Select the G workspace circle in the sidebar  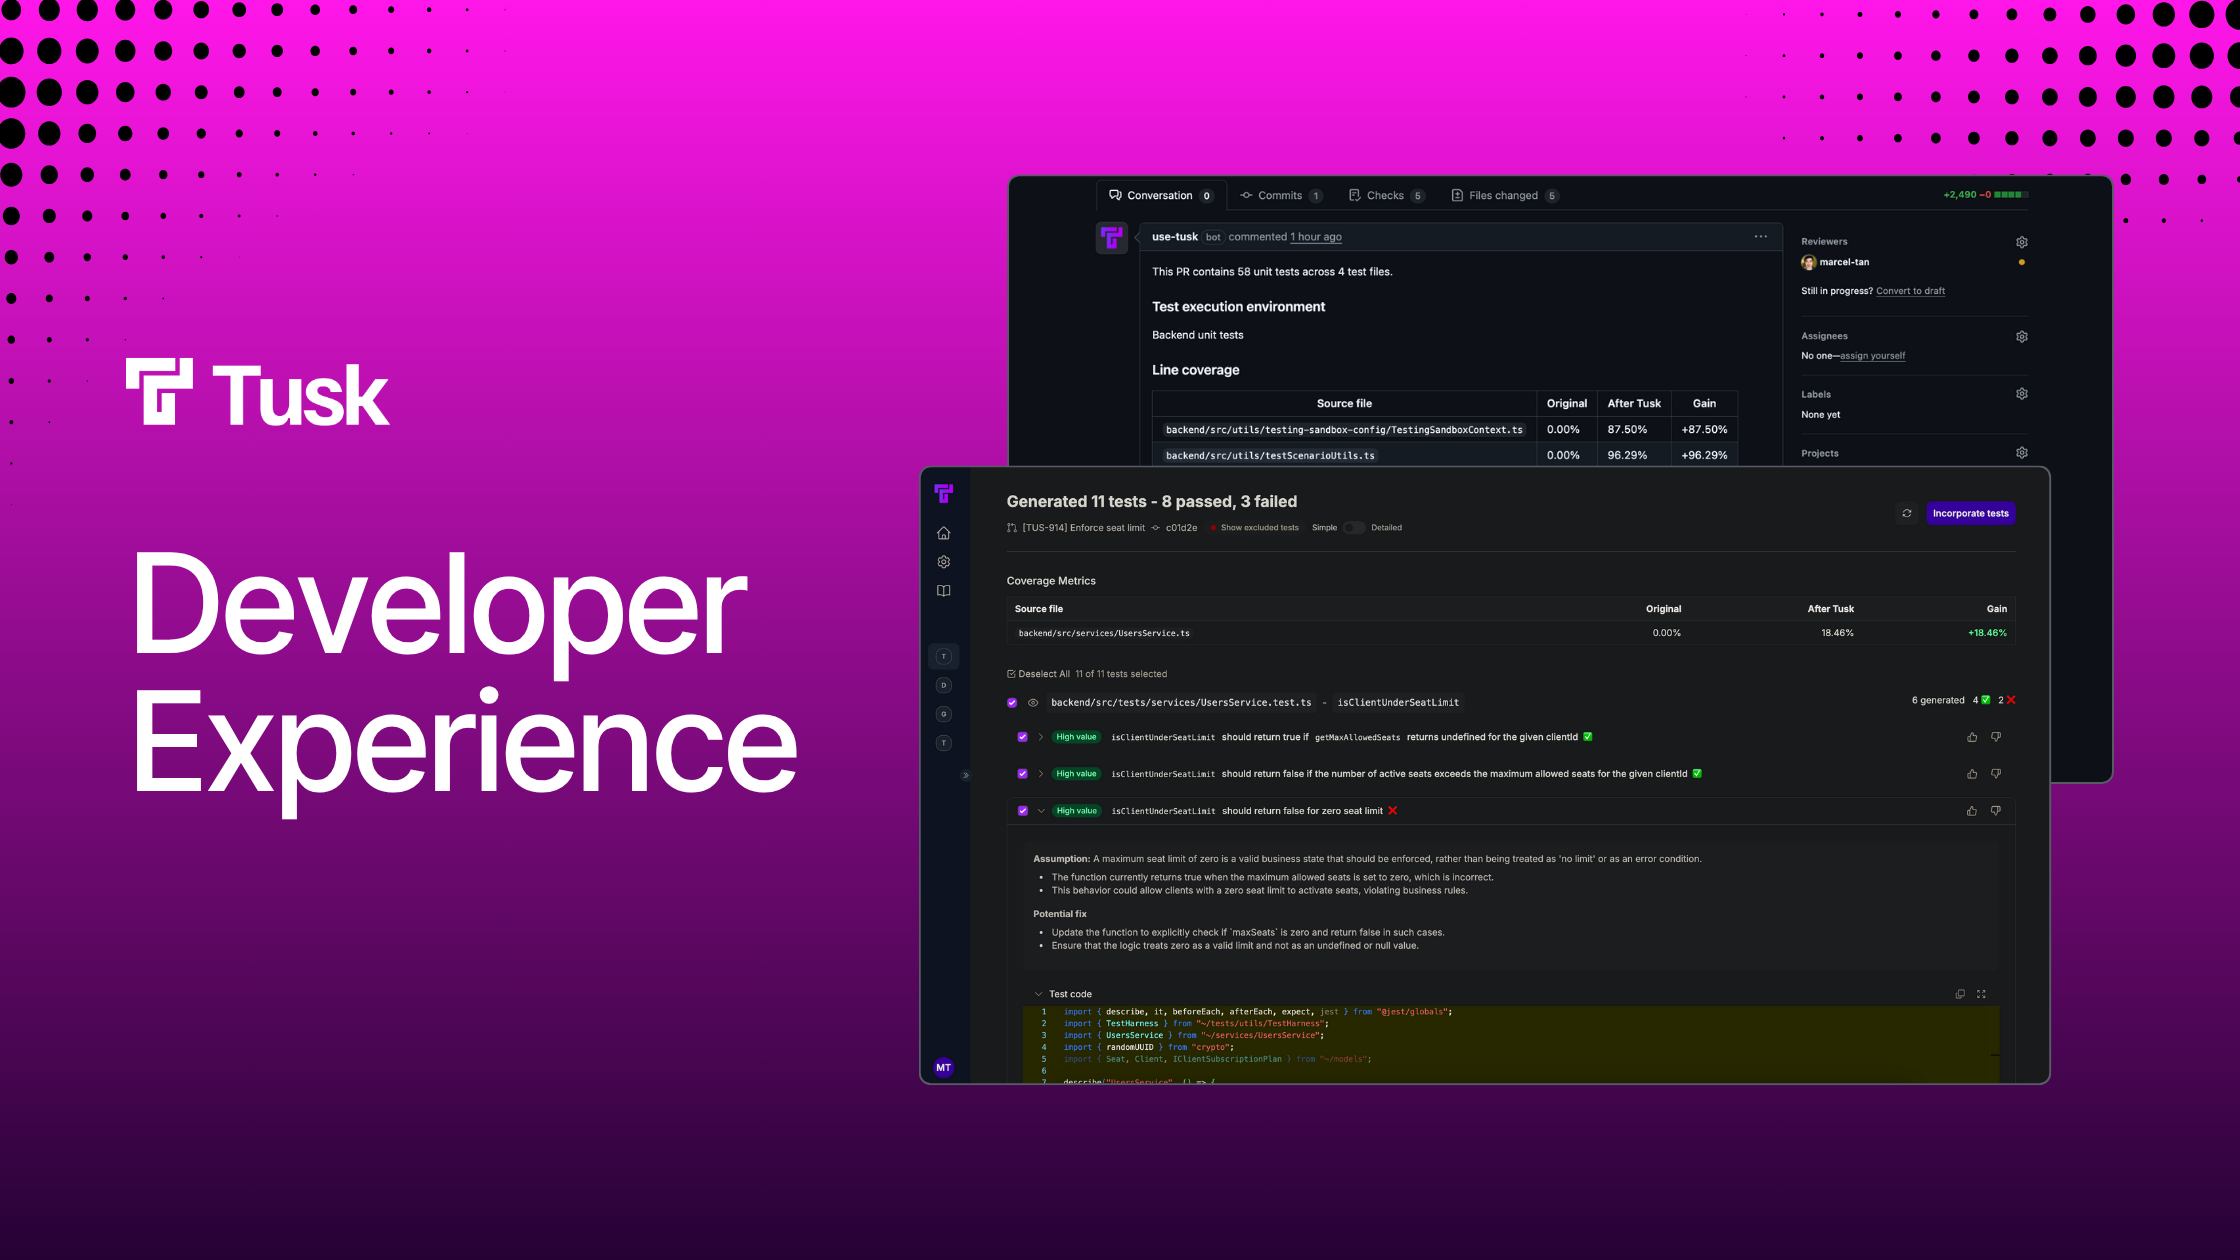943,714
